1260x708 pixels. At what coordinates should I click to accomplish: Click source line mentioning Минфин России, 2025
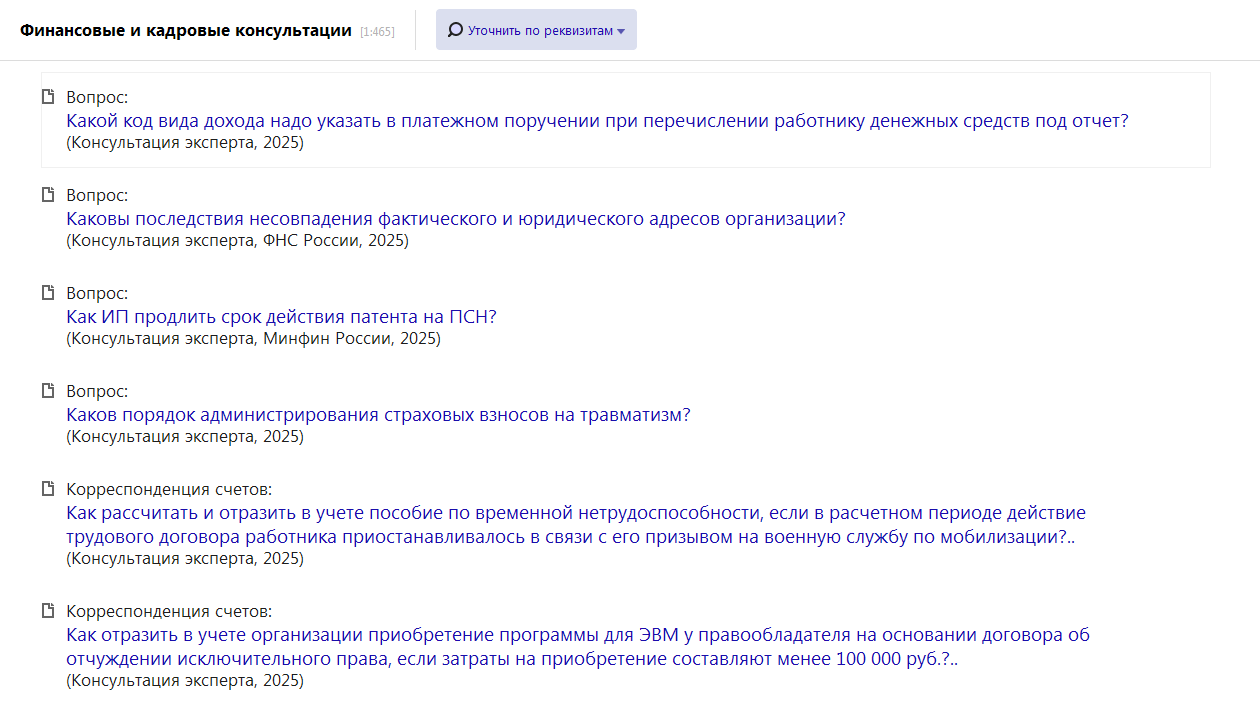[x=253, y=339]
